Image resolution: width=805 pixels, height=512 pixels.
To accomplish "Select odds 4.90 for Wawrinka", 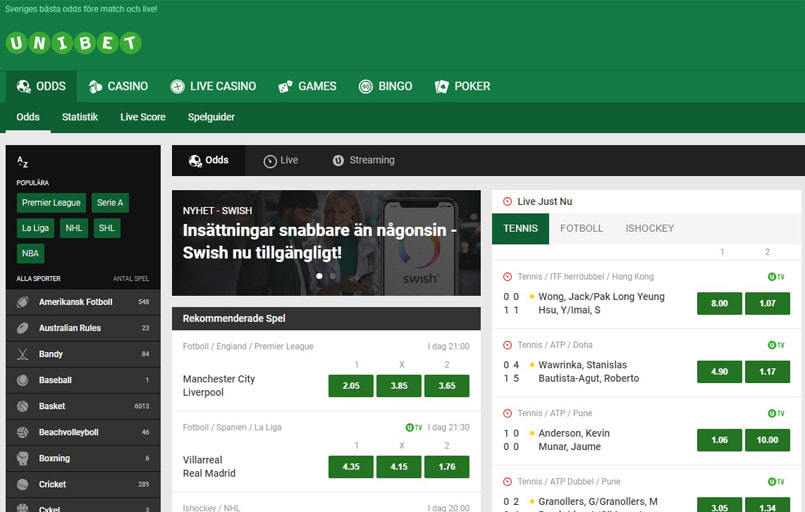I will coord(719,372).
